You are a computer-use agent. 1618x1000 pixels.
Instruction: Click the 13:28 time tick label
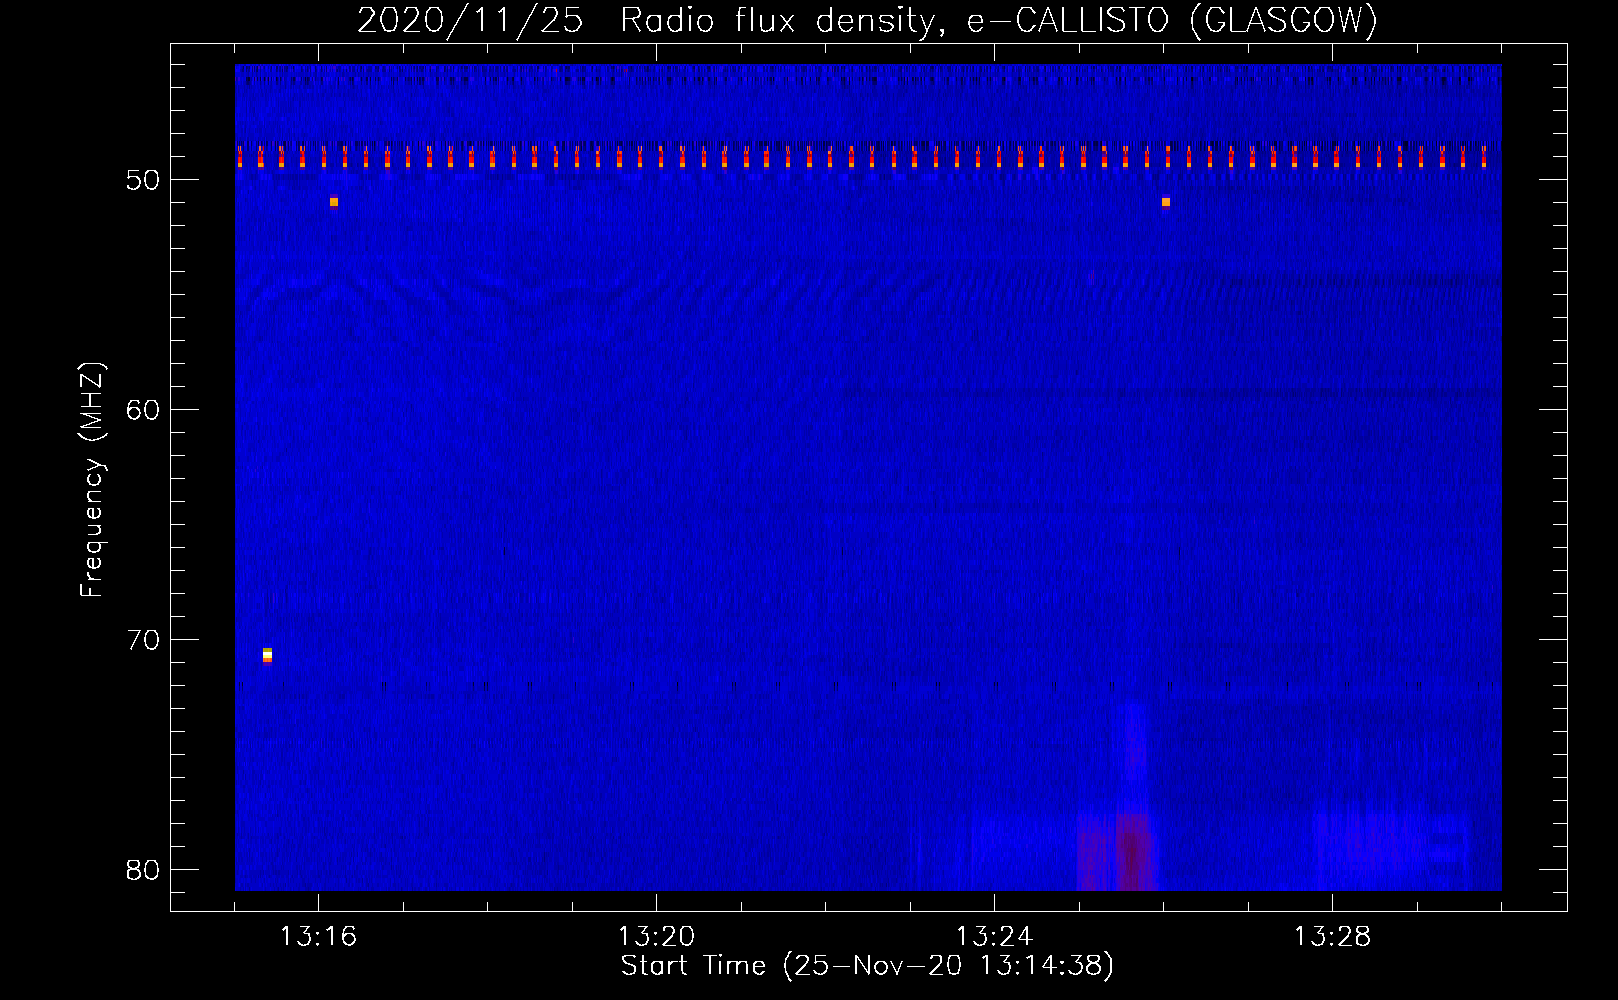coord(1332,937)
